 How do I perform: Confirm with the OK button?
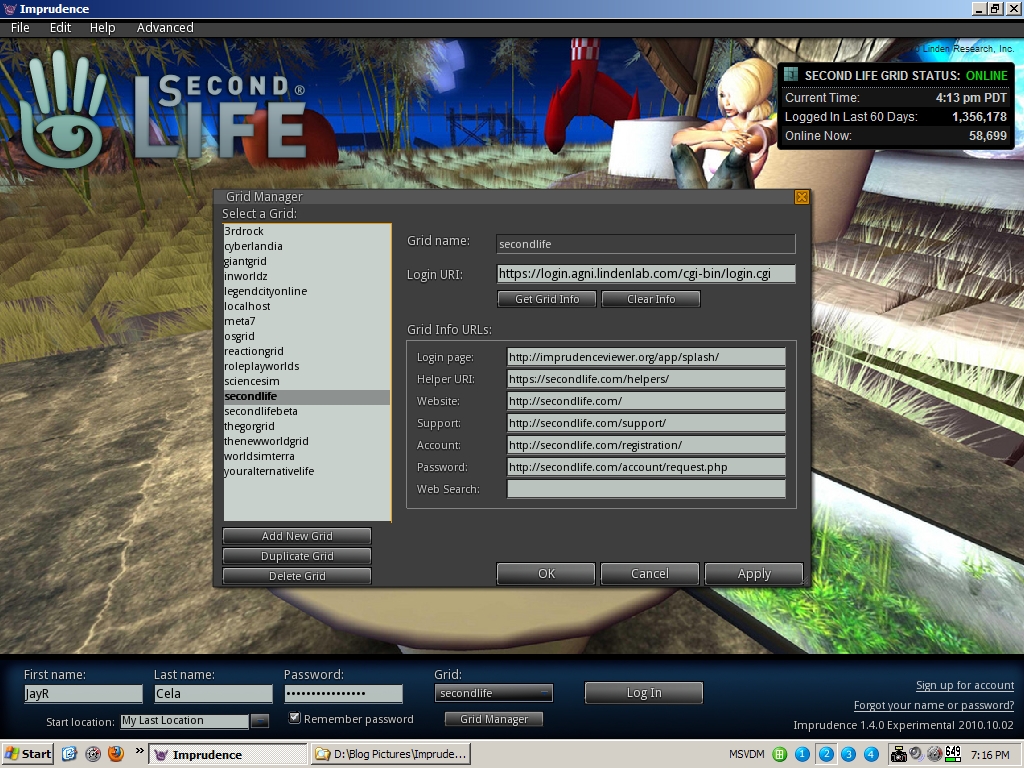(546, 573)
